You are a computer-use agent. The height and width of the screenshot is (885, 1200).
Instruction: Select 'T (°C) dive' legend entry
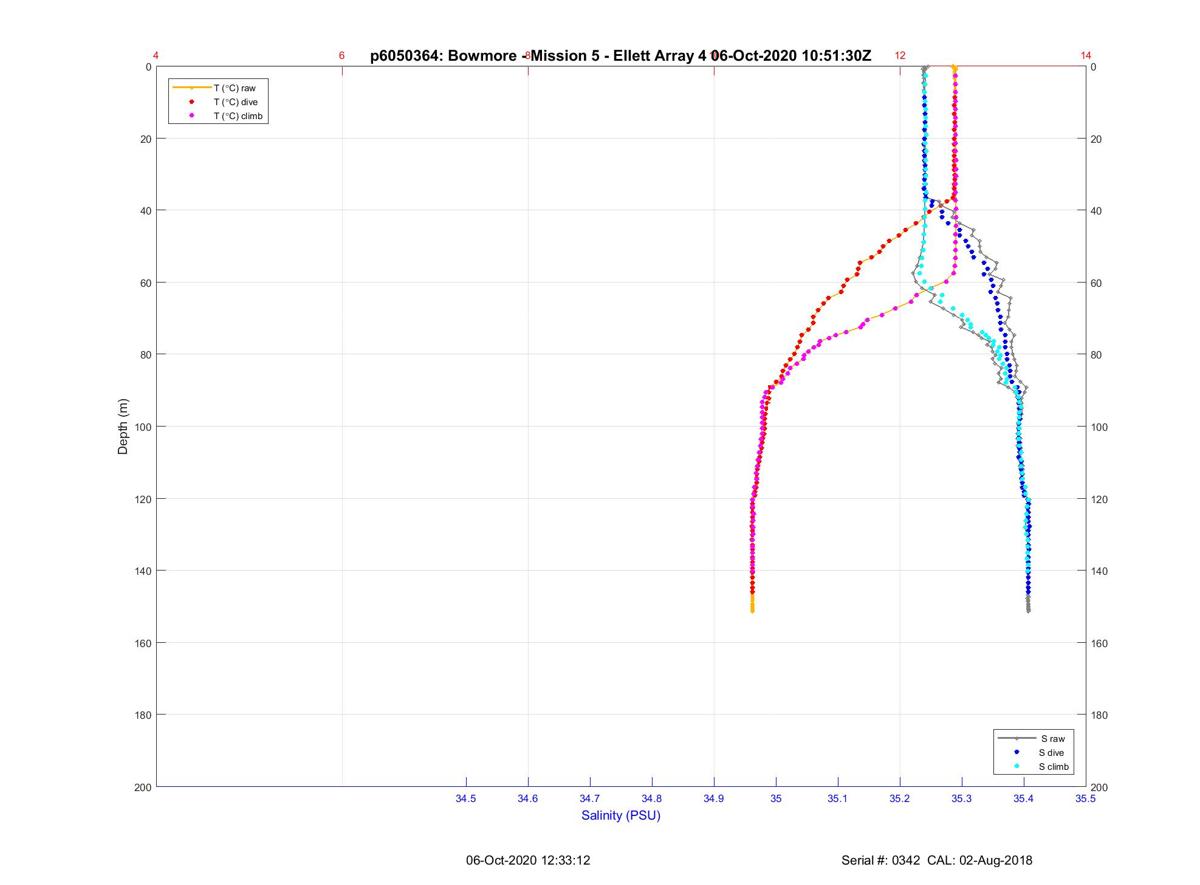pyautogui.click(x=235, y=102)
